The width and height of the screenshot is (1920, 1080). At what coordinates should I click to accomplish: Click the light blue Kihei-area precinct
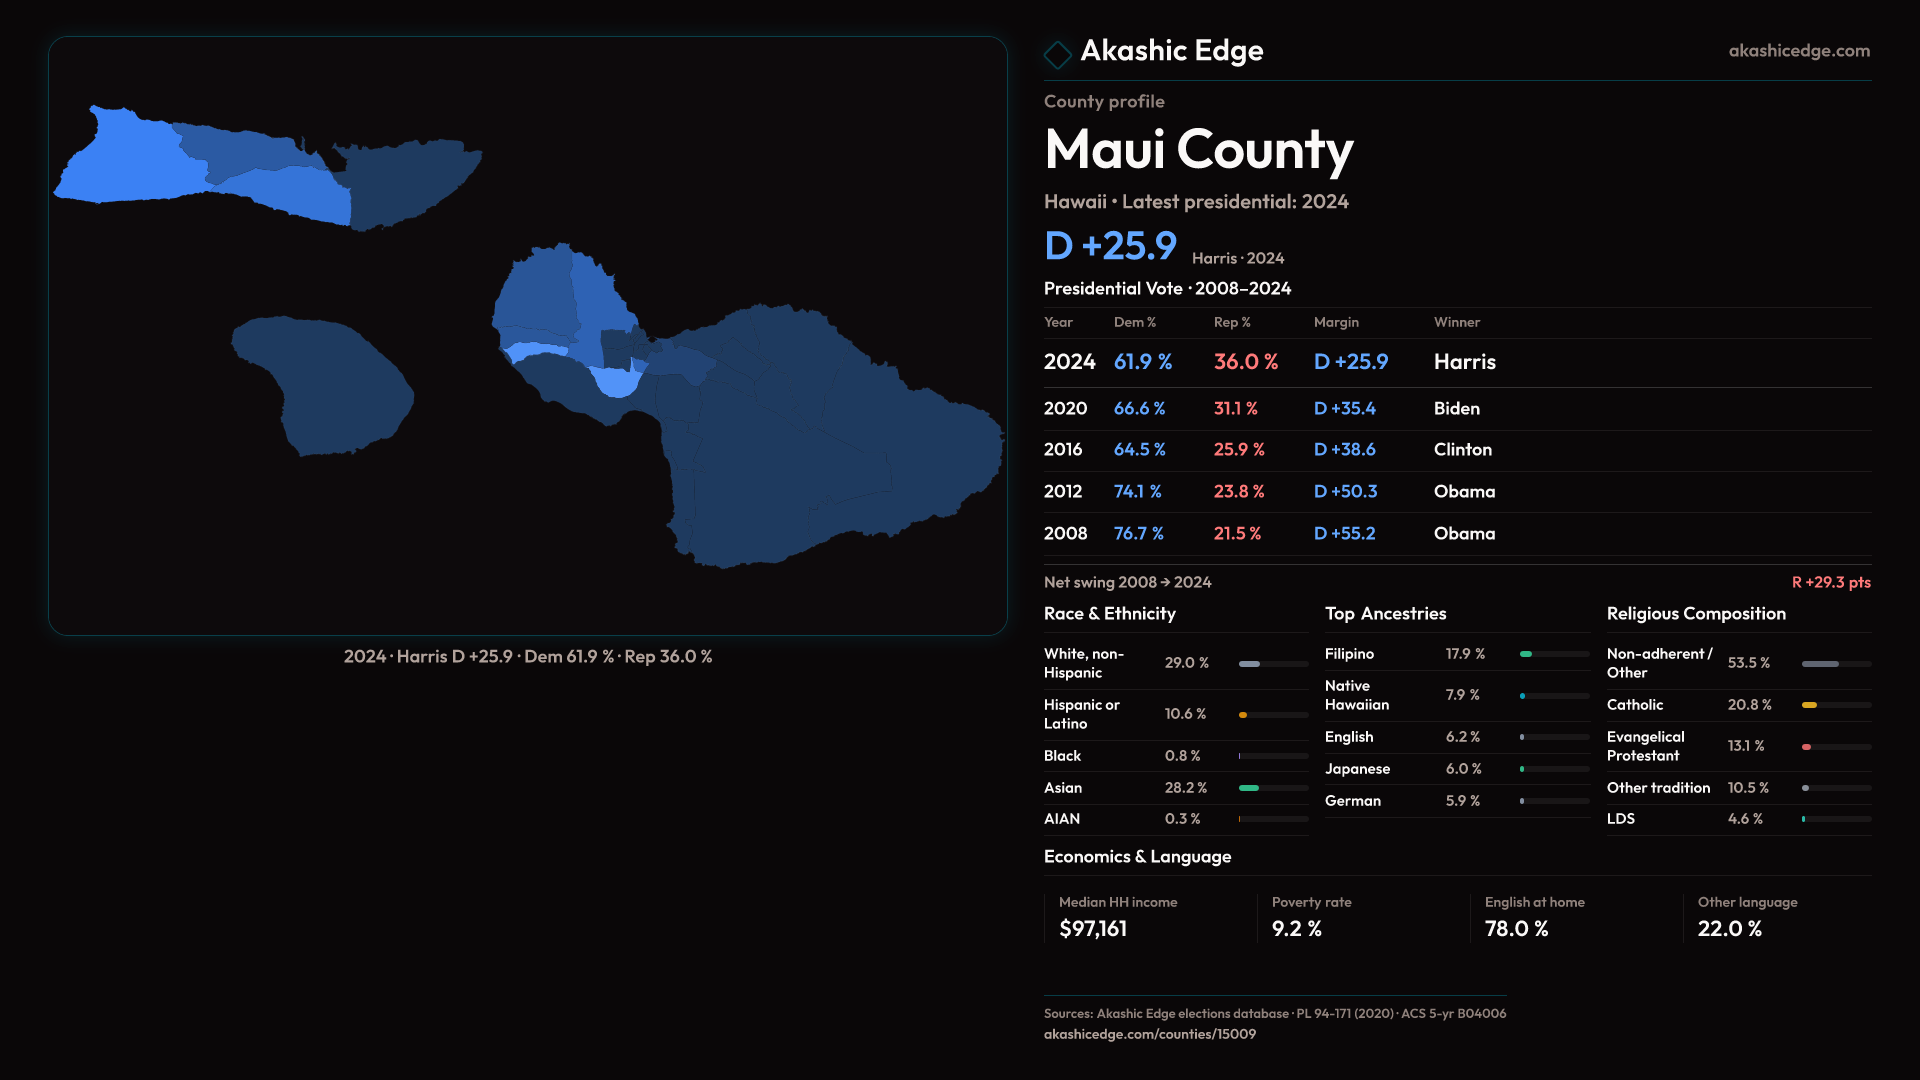[x=614, y=382]
